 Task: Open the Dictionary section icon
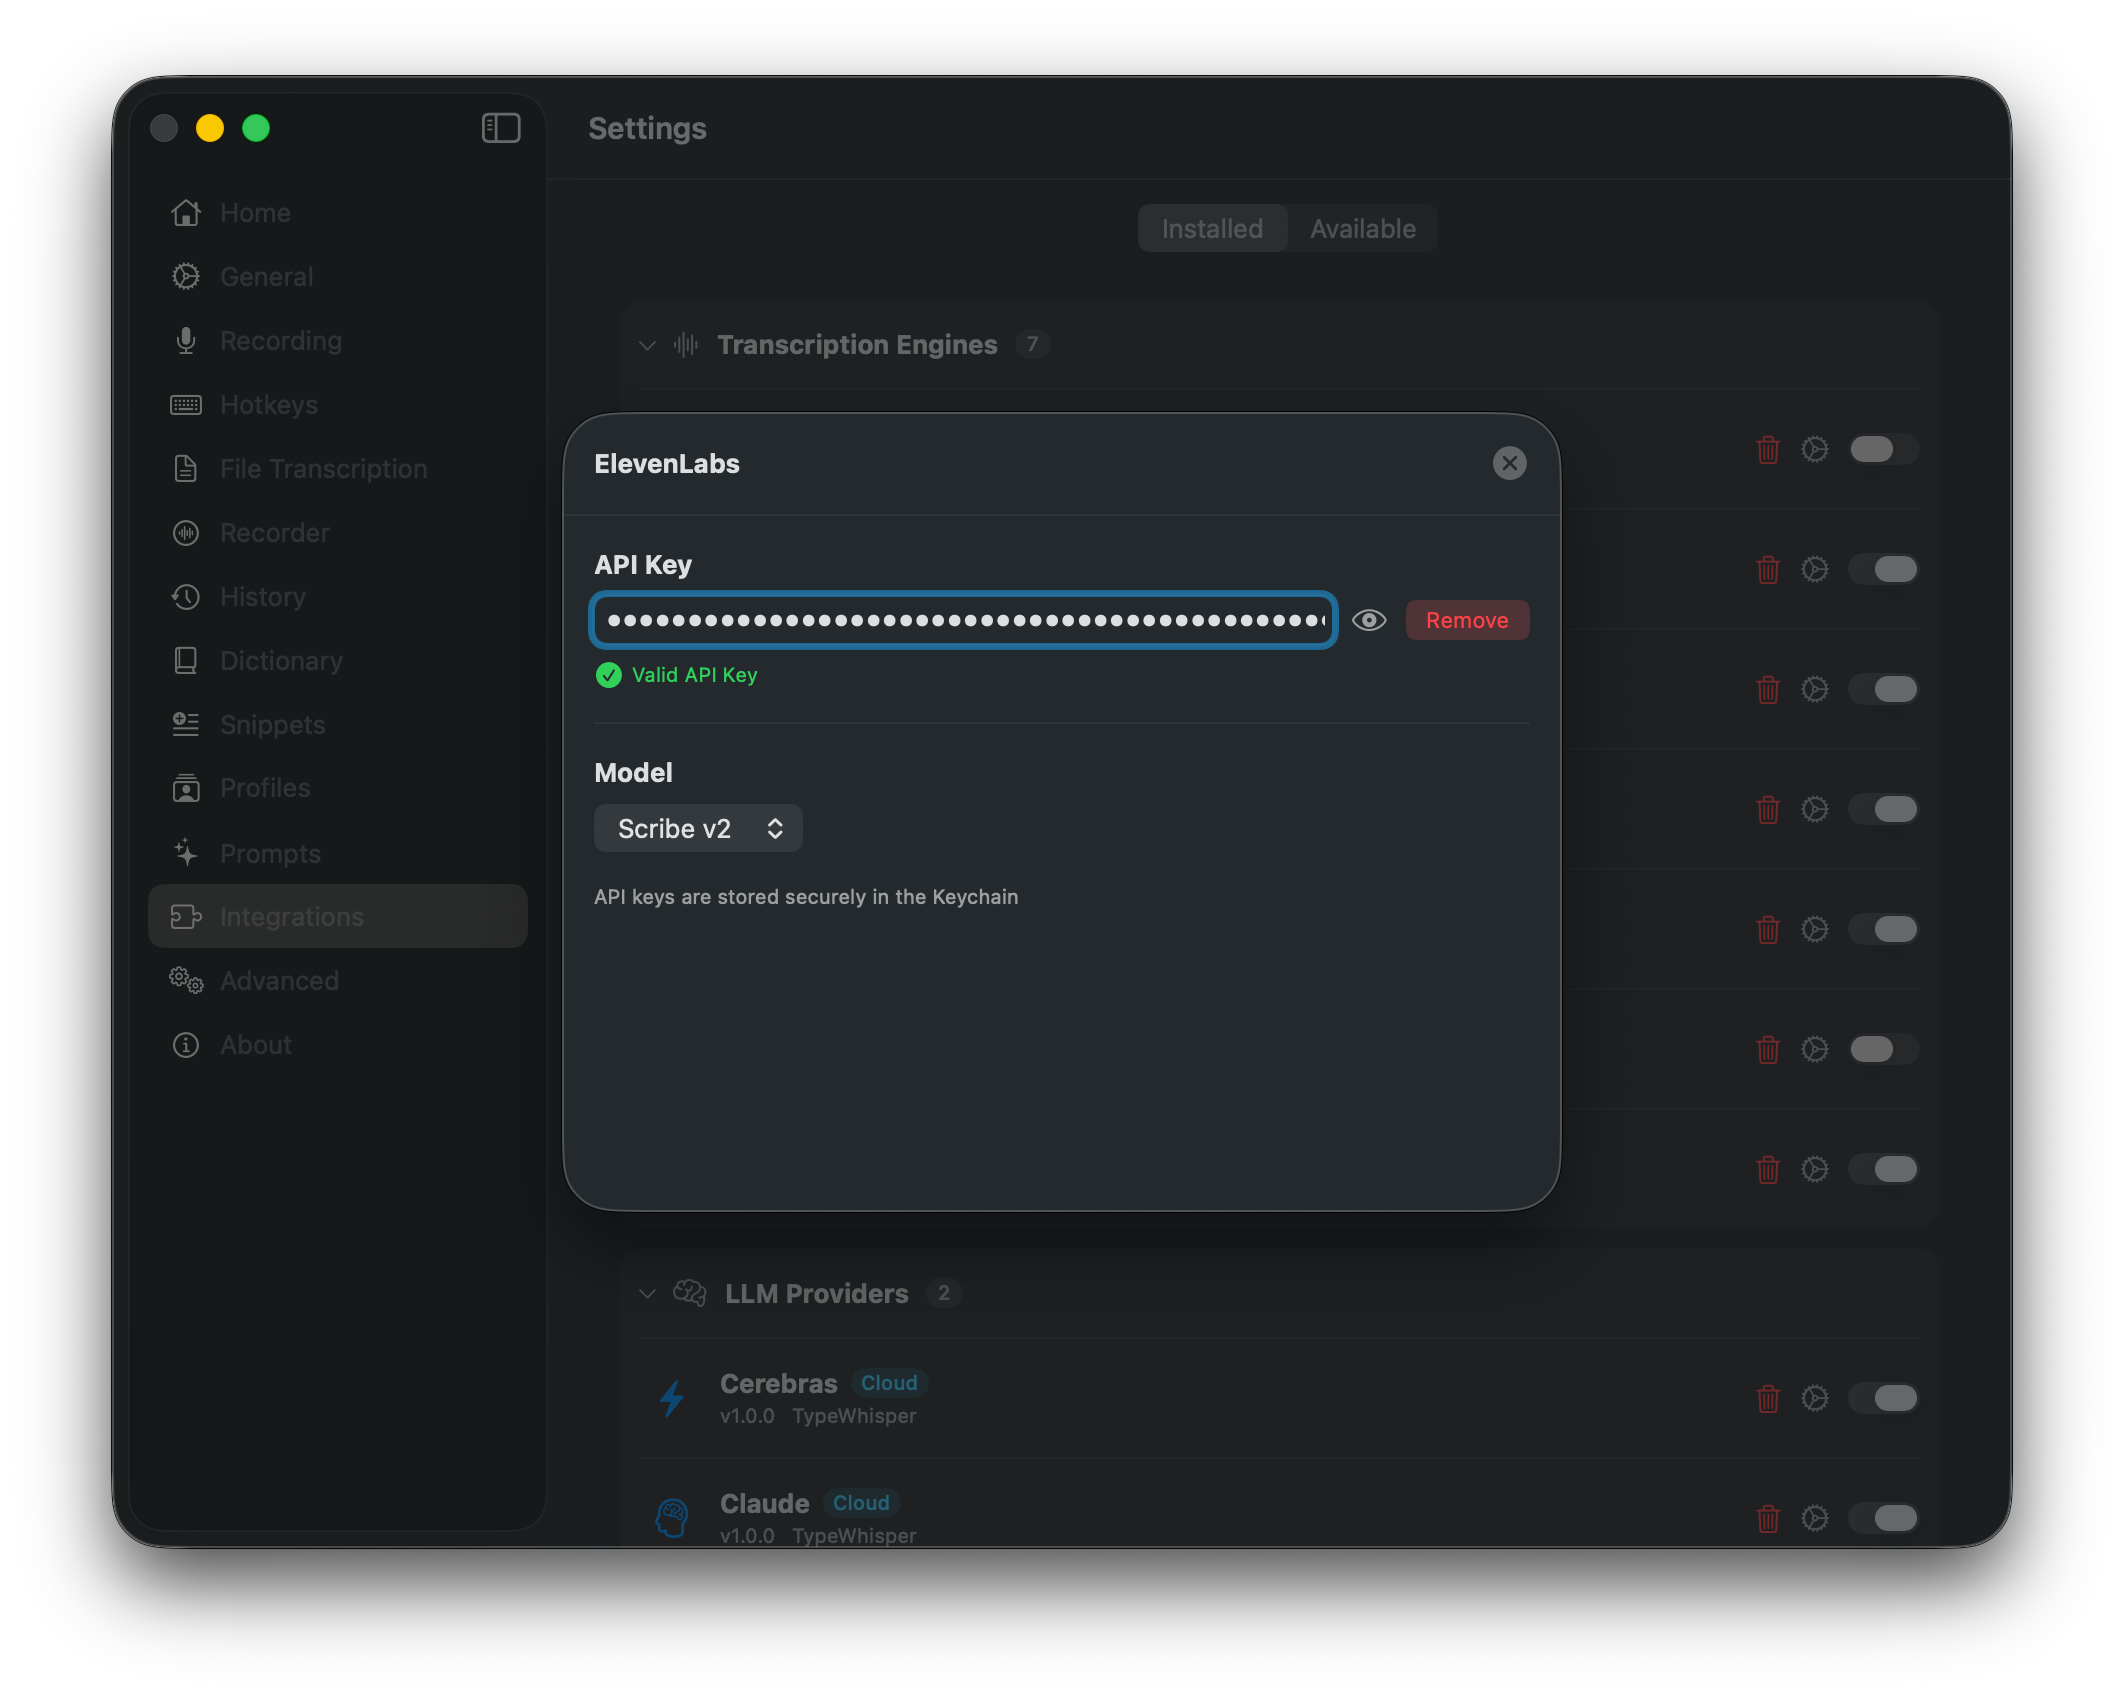point(186,660)
